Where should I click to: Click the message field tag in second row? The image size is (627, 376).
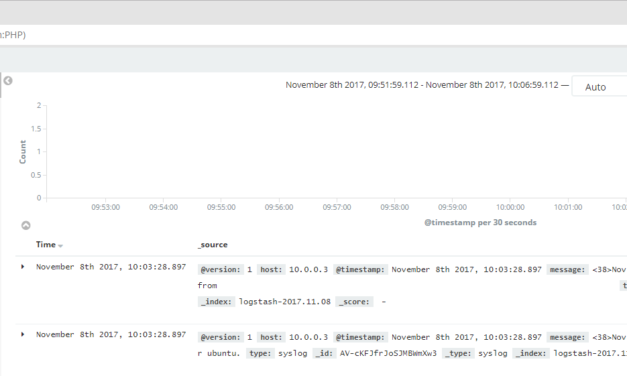click(x=567, y=337)
